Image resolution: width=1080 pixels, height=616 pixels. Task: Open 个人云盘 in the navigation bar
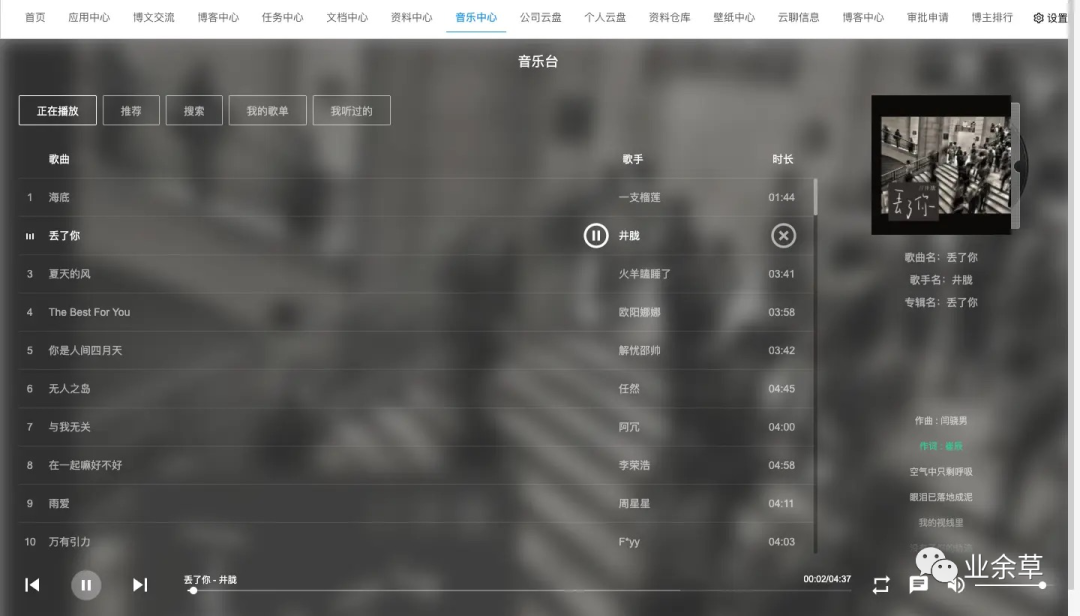(x=605, y=17)
